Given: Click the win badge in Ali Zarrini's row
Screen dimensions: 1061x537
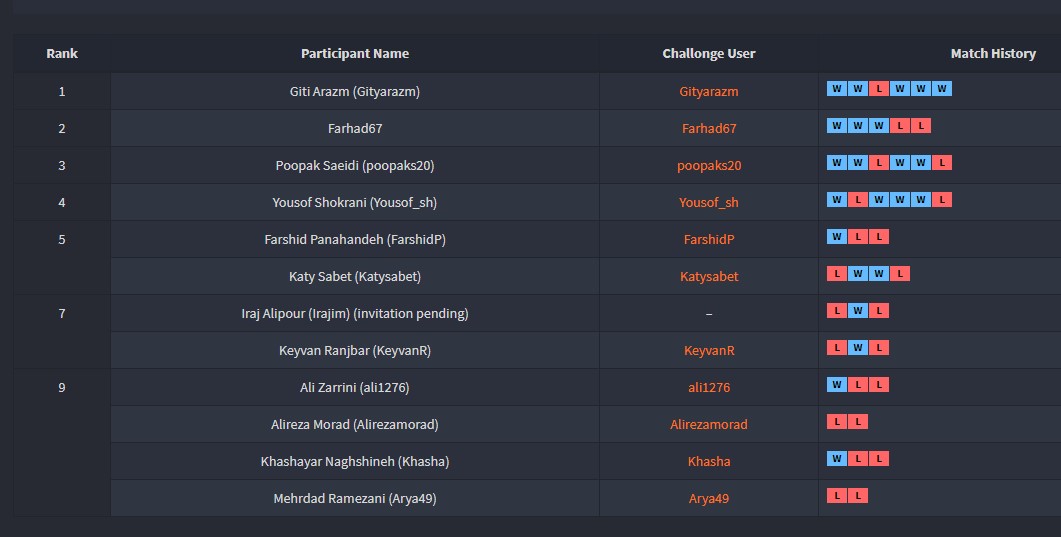Looking at the screenshot, I should (x=836, y=385).
